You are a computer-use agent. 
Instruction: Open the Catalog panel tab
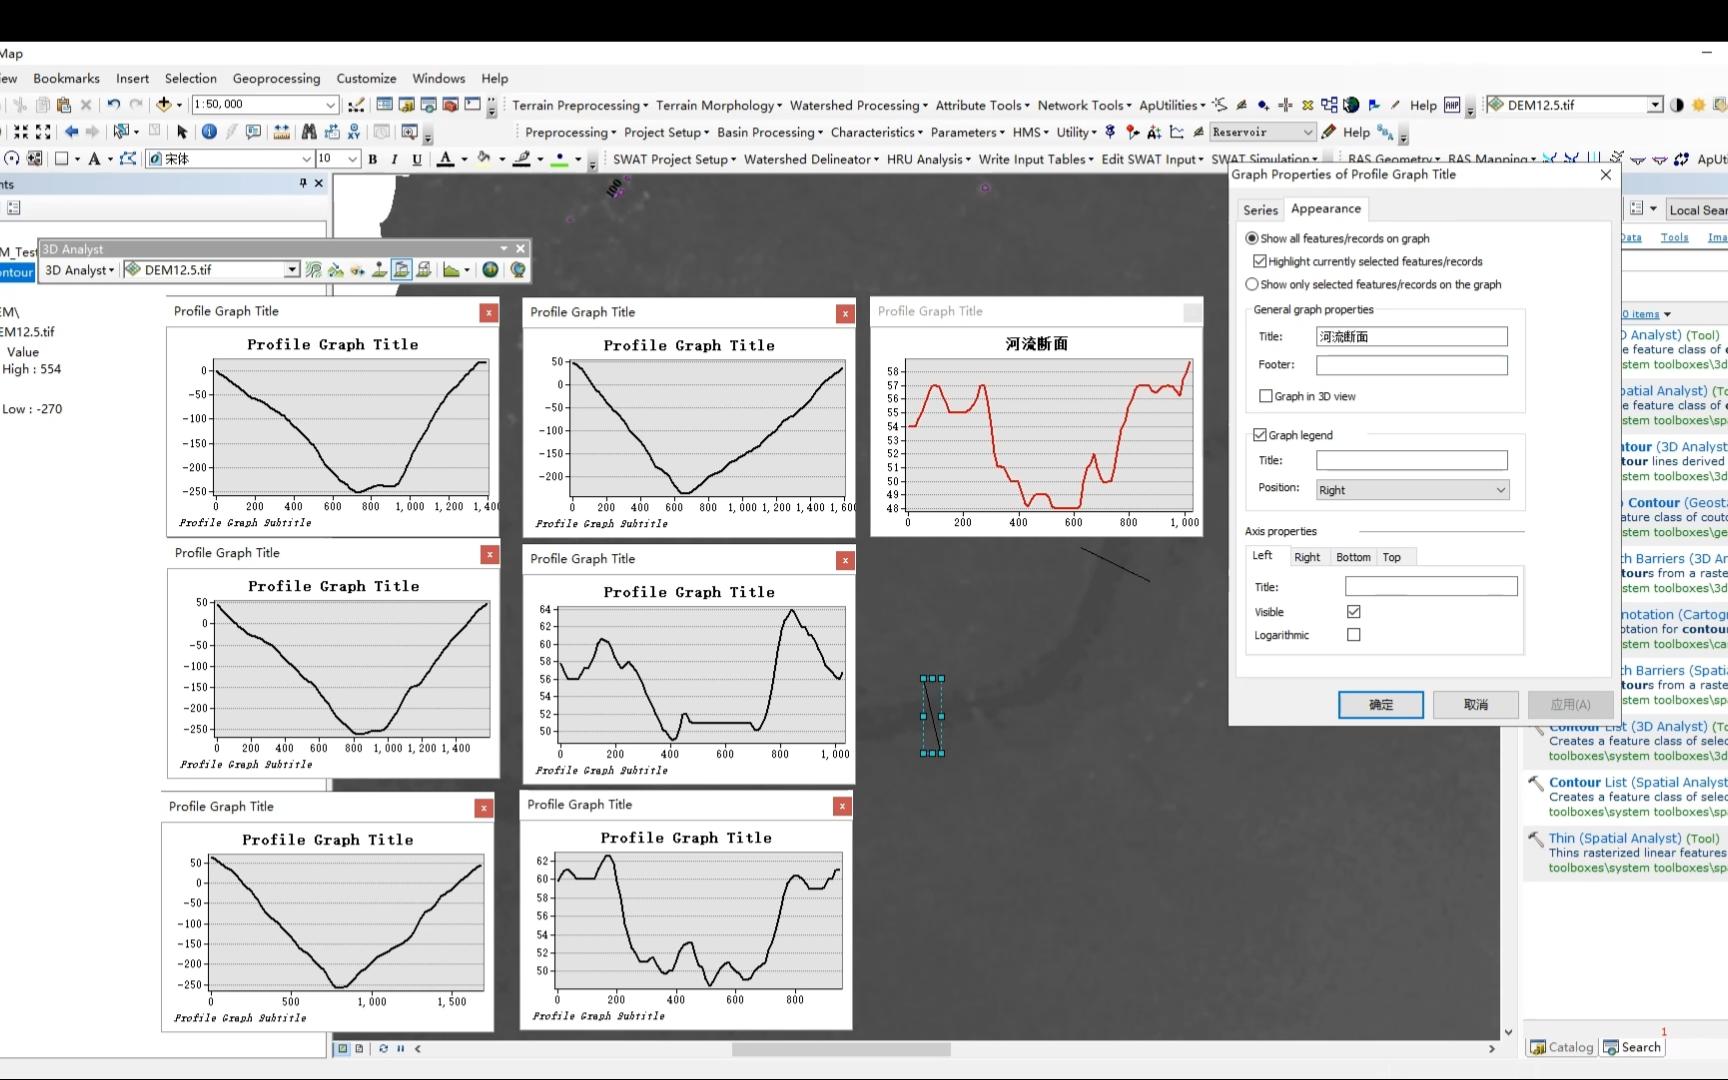click(1561, 1047)
